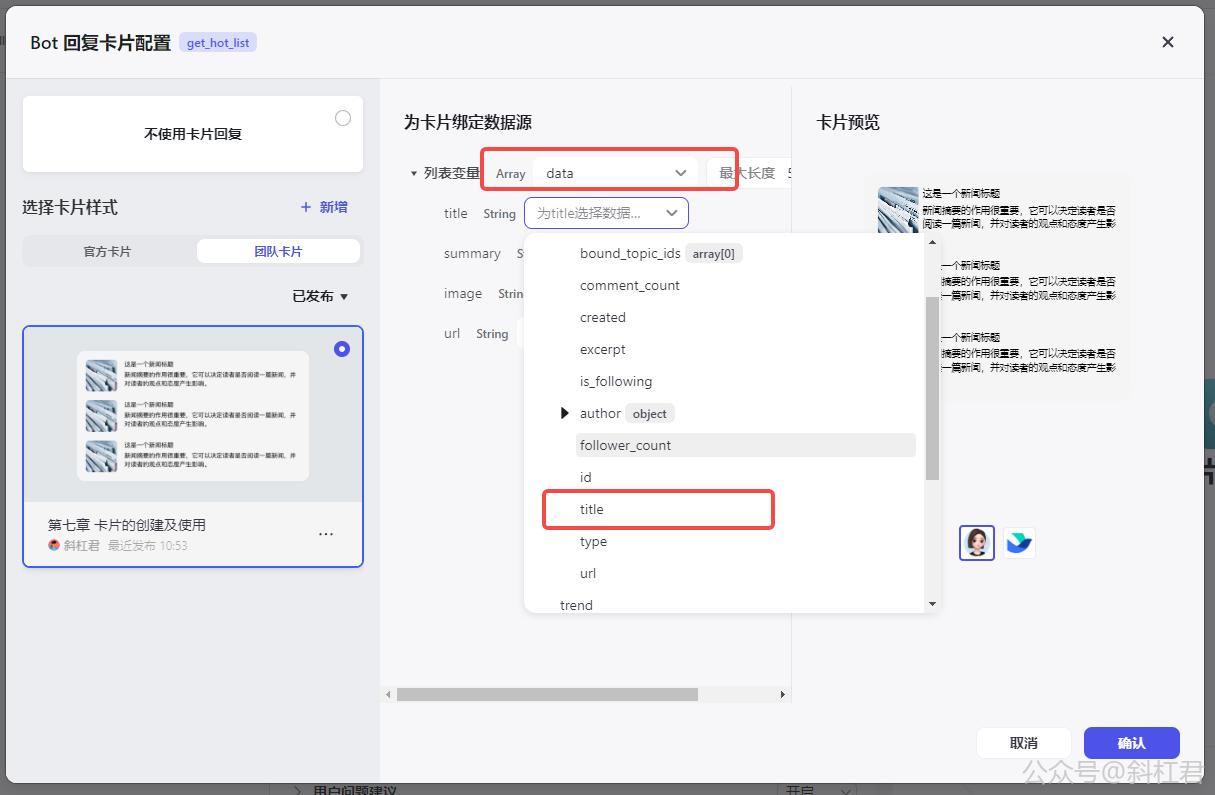
Task: Click the 卡片预览 heading
Action: point(848,122)
